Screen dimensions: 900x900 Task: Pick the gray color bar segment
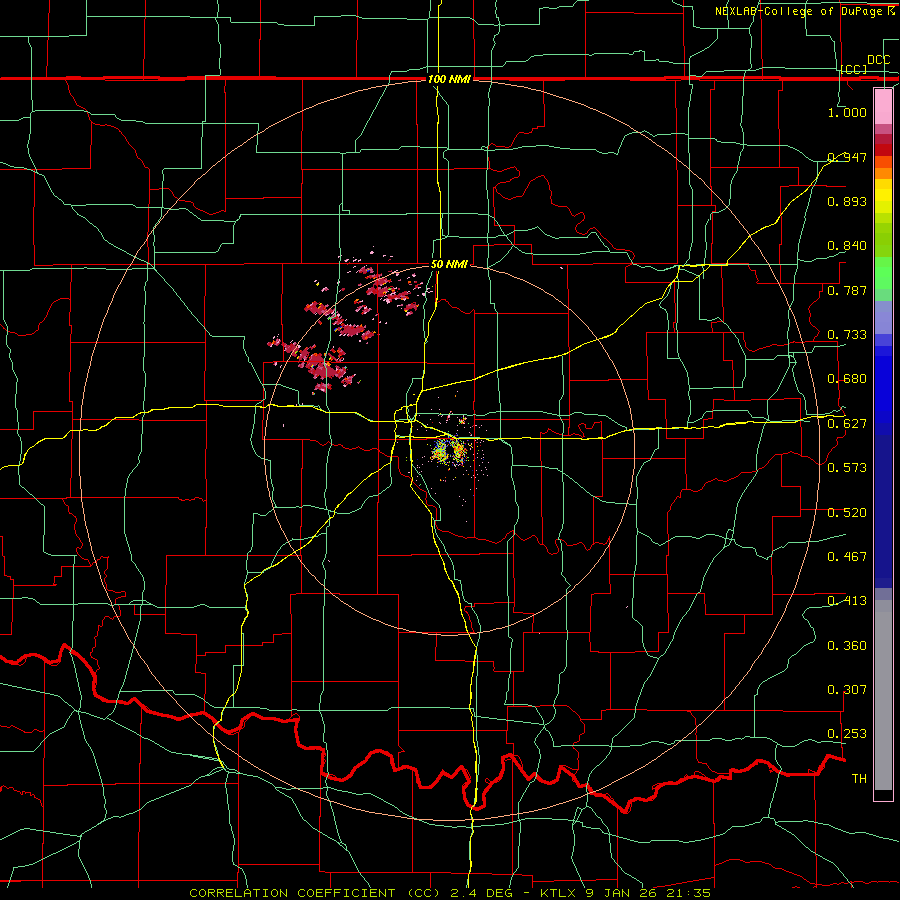coord(883,695)
